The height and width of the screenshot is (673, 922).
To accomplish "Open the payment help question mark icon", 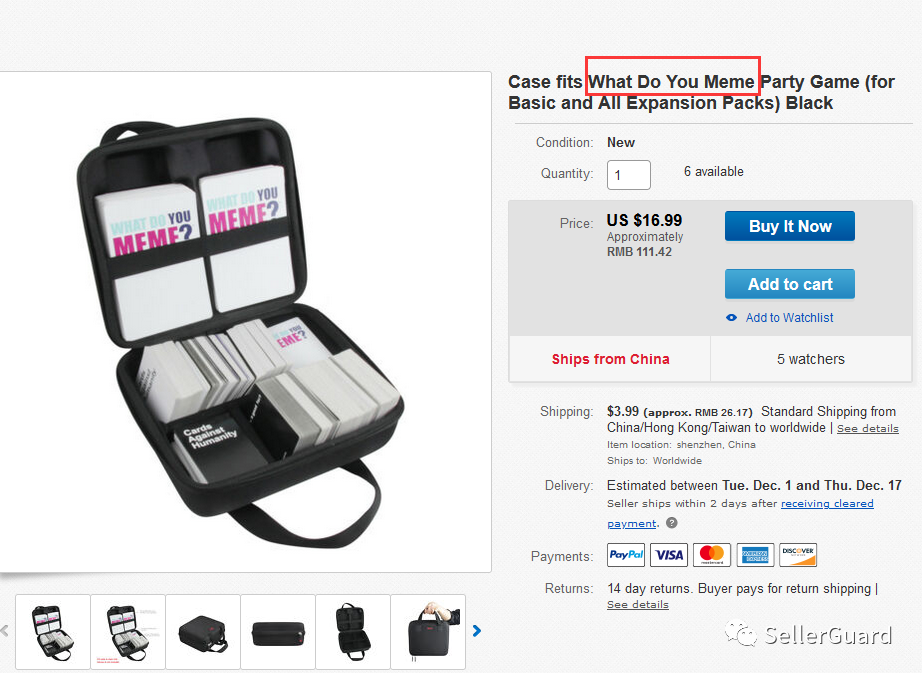I will [x=672, y=523].
